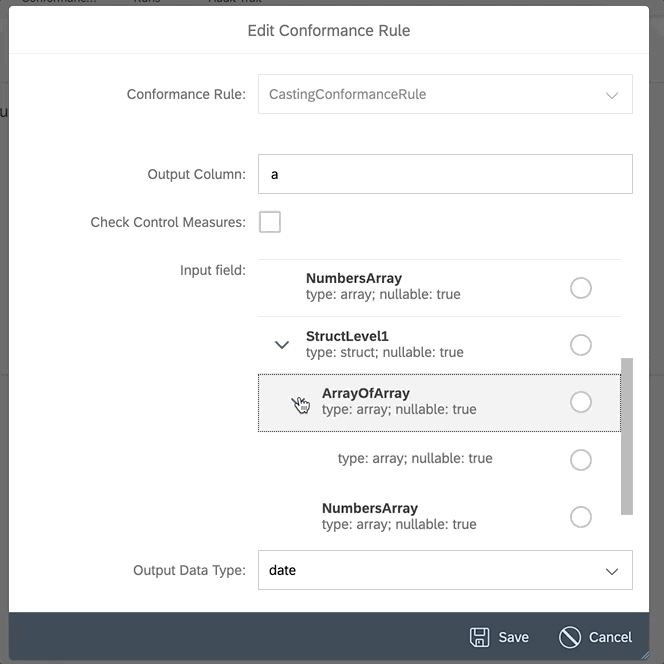Select the nested NumbersArray radio button
This screenshot has width=664, height=664.
click(581, 517)
